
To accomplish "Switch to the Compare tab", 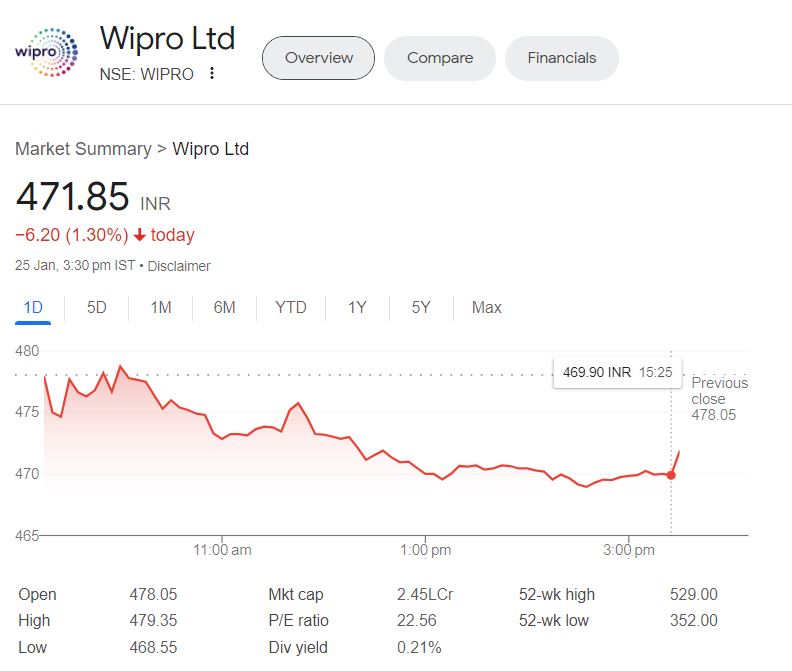I will coord(440,58).
